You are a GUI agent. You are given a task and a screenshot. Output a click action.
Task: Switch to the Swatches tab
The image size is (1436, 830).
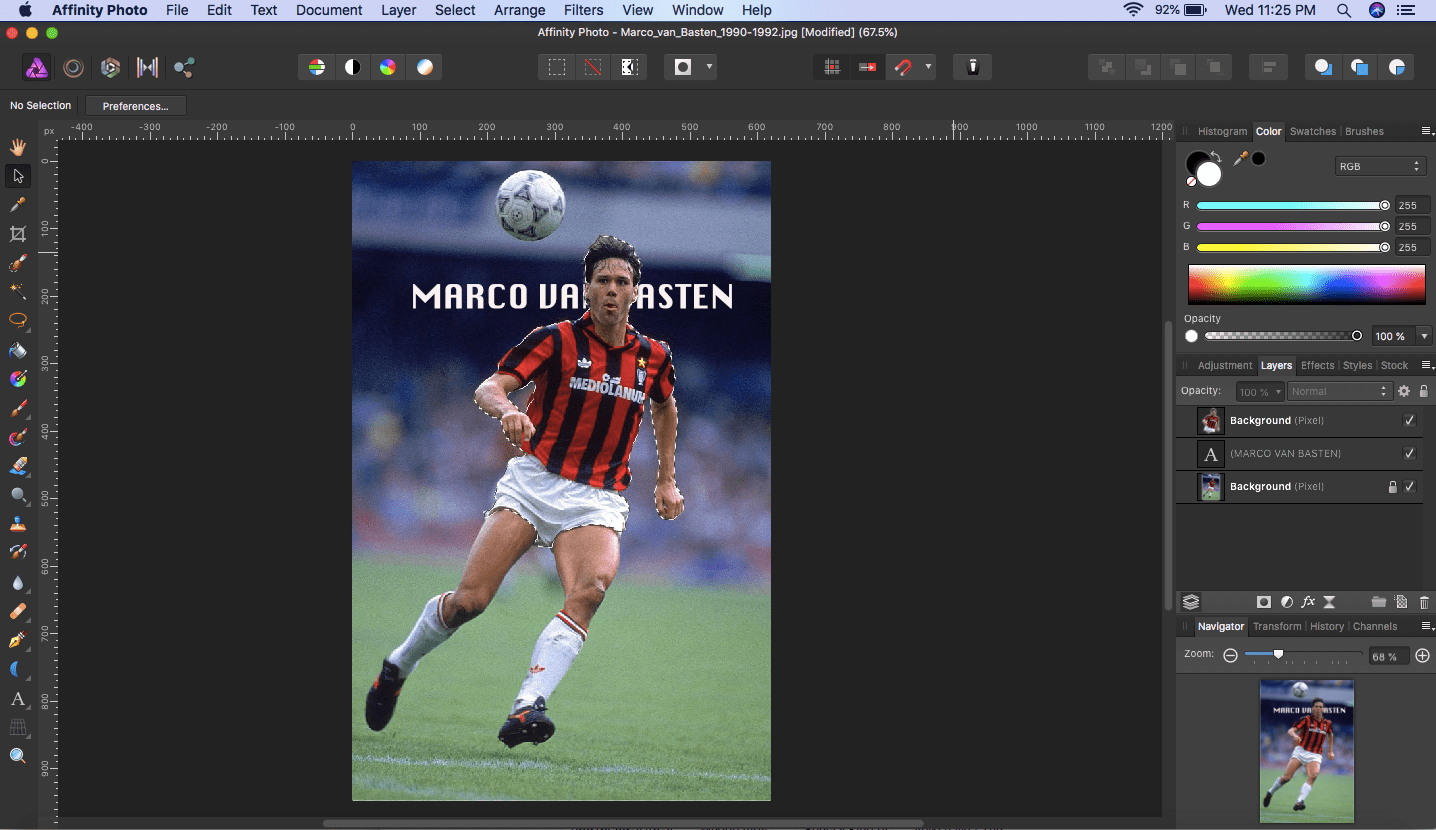click(1312, 131)
